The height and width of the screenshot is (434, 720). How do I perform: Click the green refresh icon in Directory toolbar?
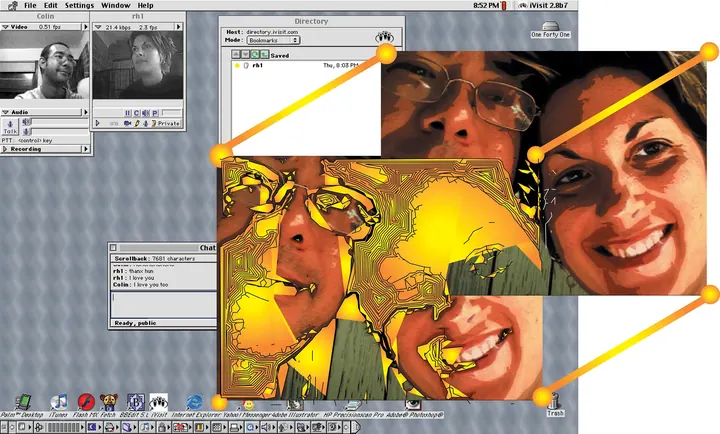(x=255, y=55)
